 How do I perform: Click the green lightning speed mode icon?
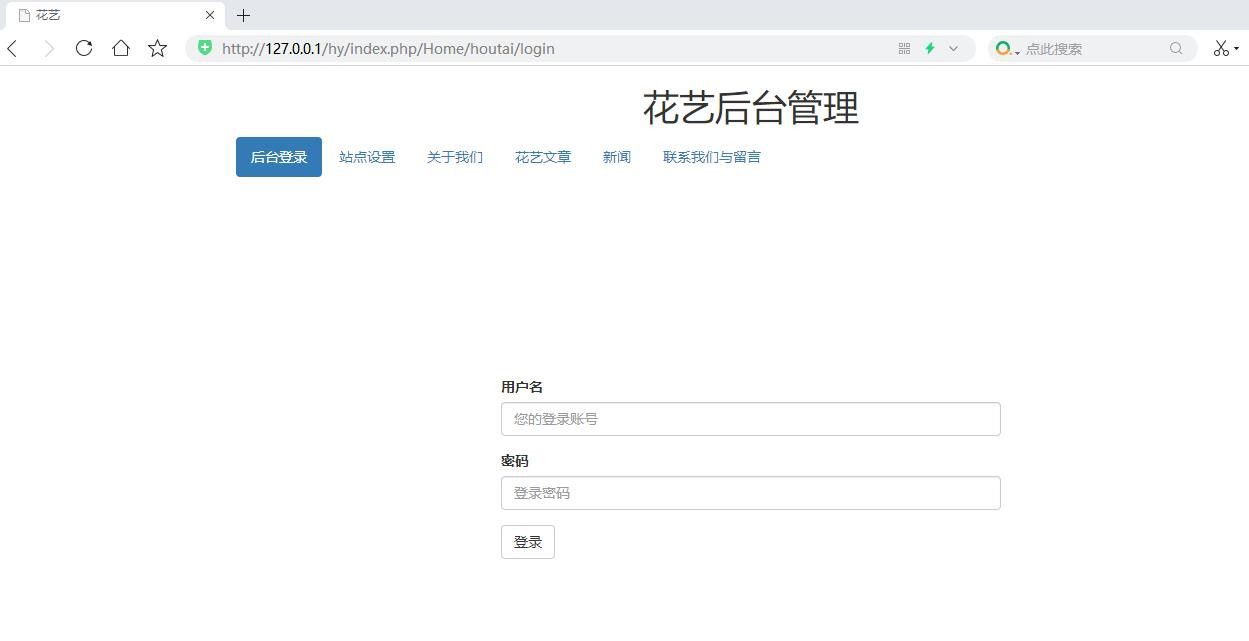pos(929,48)
